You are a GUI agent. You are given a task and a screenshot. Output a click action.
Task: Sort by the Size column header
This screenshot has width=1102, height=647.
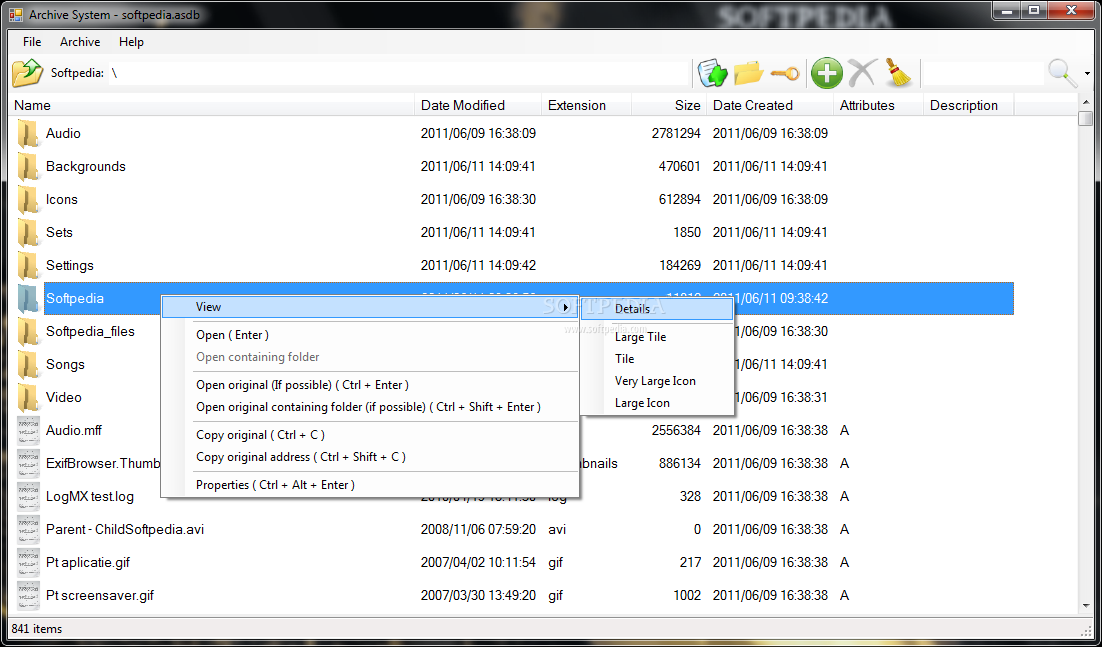tap(670, 105)
